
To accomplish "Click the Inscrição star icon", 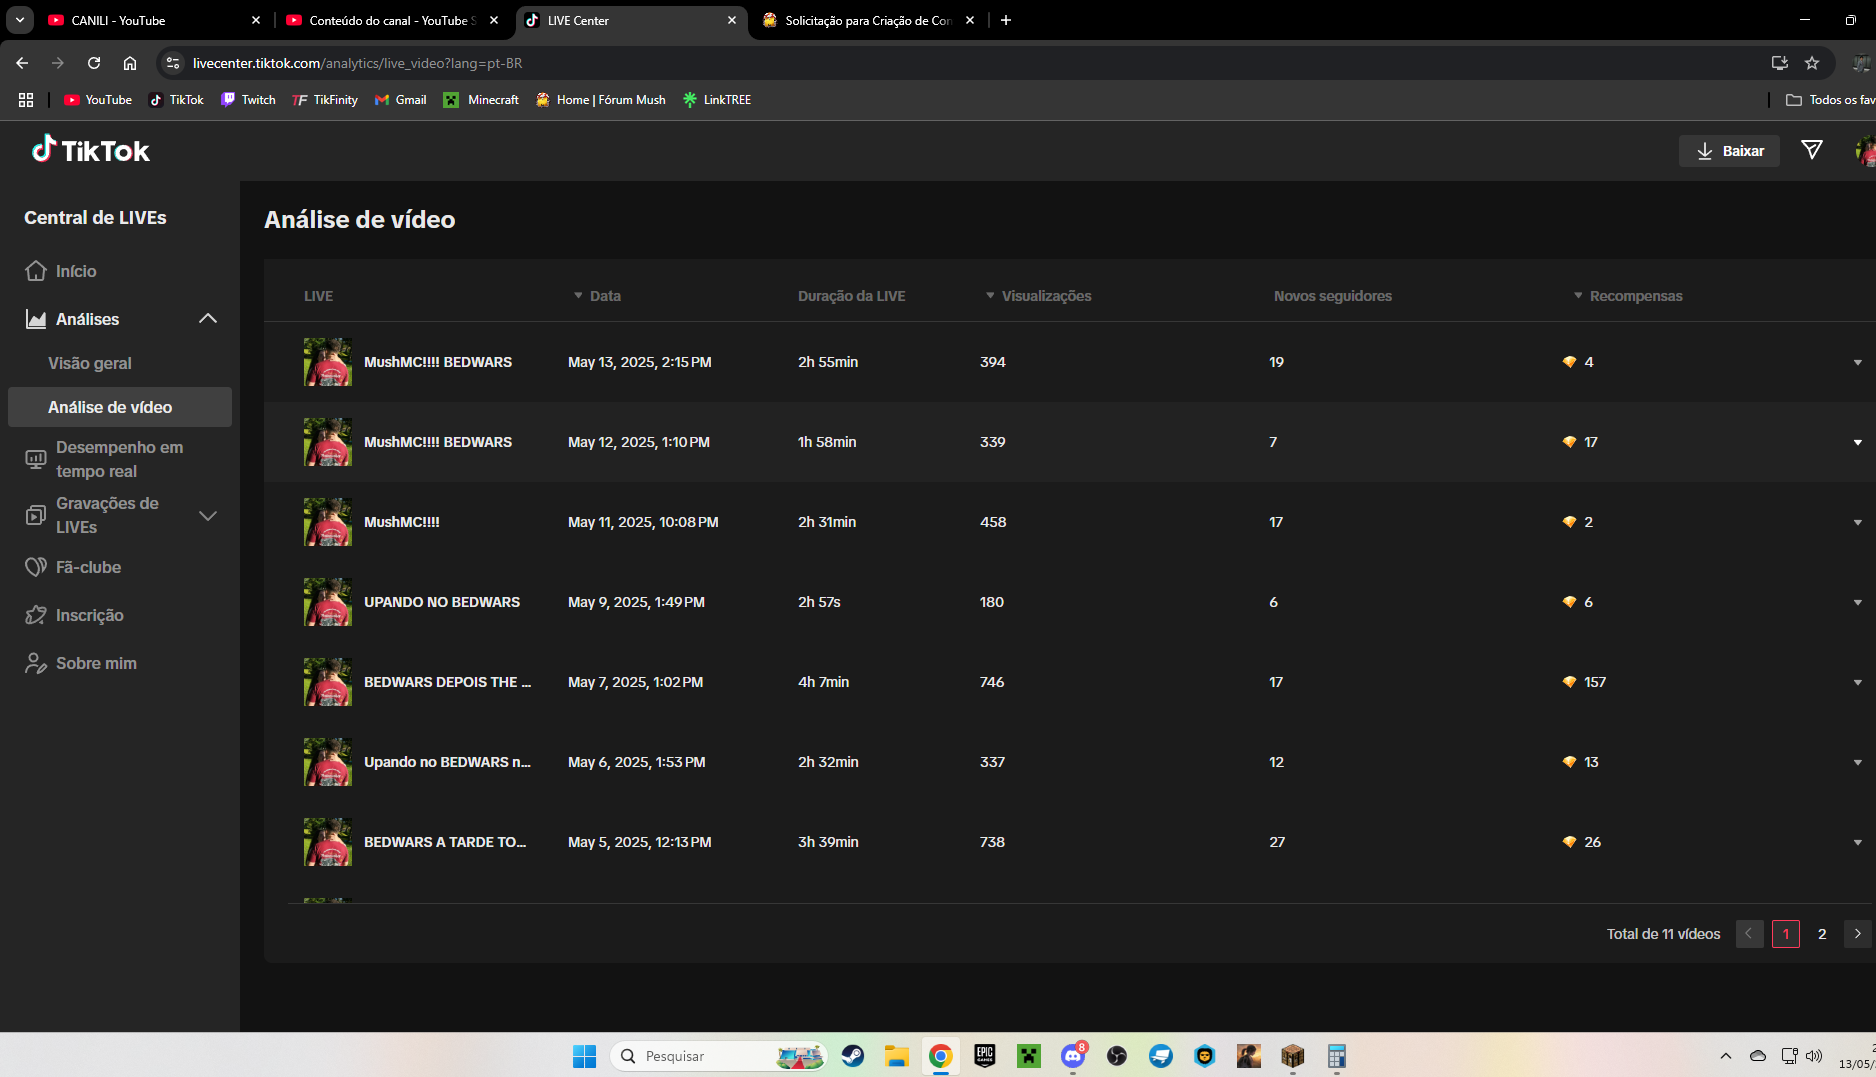I will click(x=36, y=615).
